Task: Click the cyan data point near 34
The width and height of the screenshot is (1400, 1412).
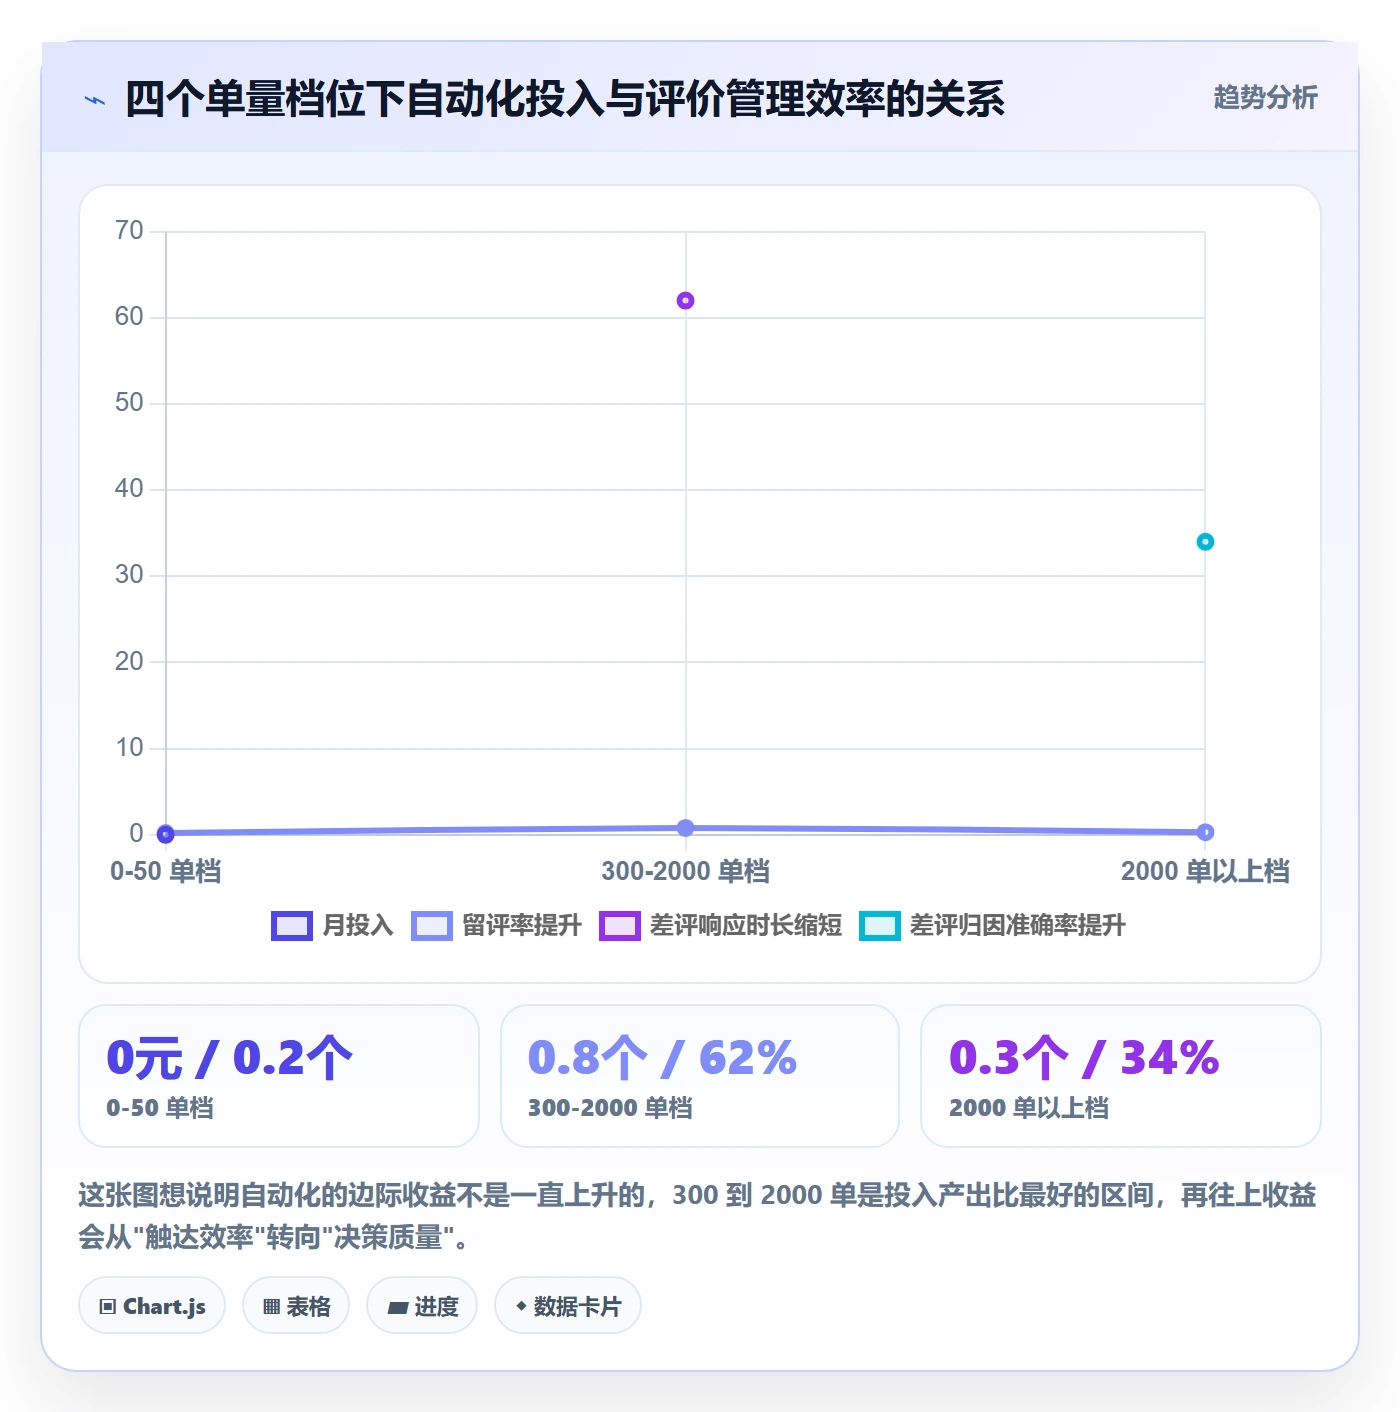Action: [x=1205, y=541]
